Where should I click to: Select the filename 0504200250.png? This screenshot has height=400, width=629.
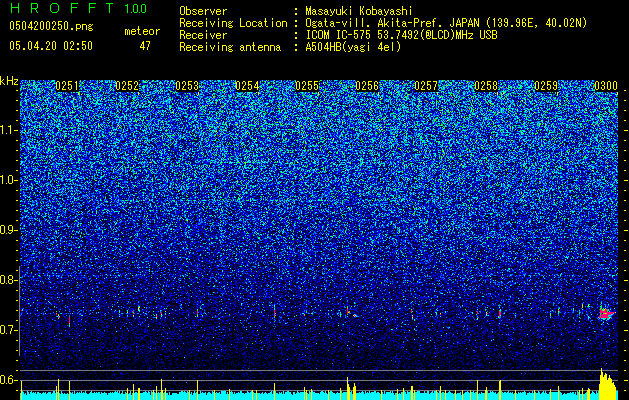(51, 26)
